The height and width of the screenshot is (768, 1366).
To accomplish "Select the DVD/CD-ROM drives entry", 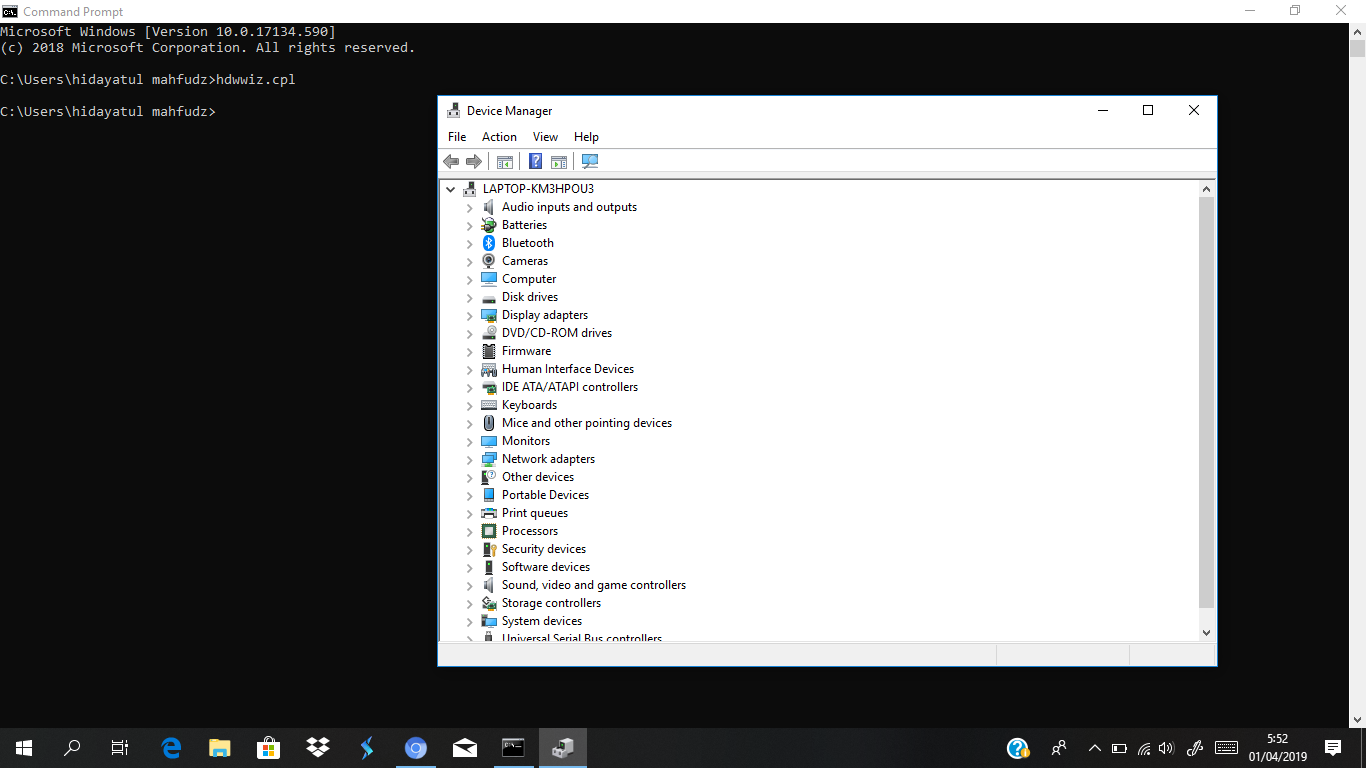I will click(557, 333).
